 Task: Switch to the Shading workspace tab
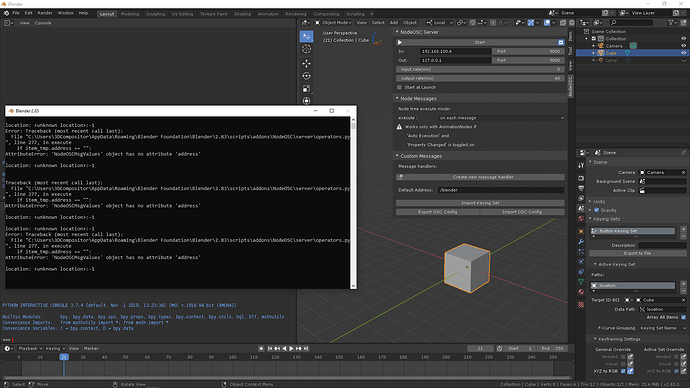(x=242, y=14)
